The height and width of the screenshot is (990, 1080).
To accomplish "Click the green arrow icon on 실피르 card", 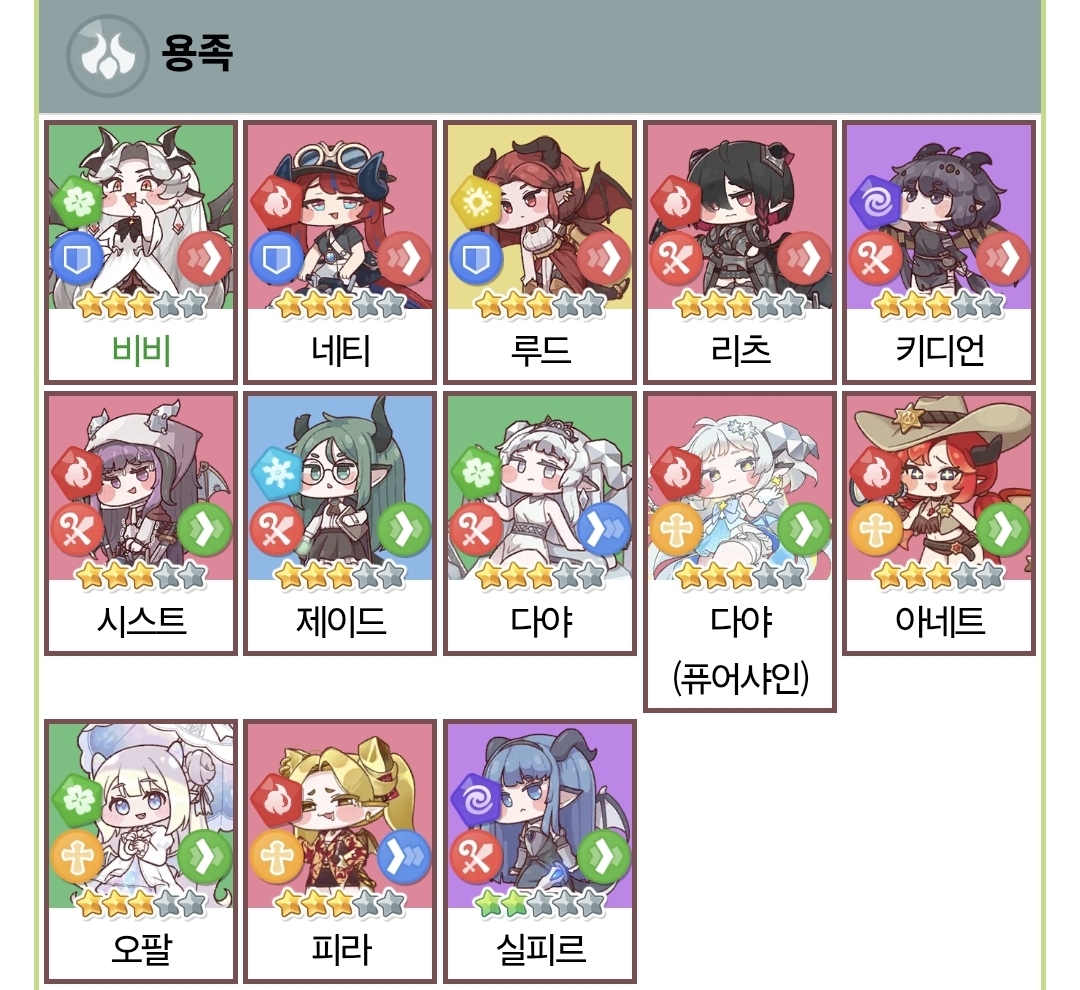I will click(604, 857).
